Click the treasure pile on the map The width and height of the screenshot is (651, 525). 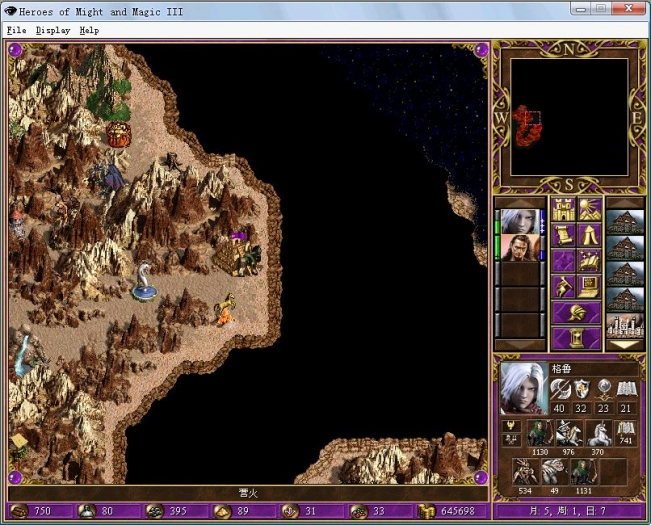(118, 134)
